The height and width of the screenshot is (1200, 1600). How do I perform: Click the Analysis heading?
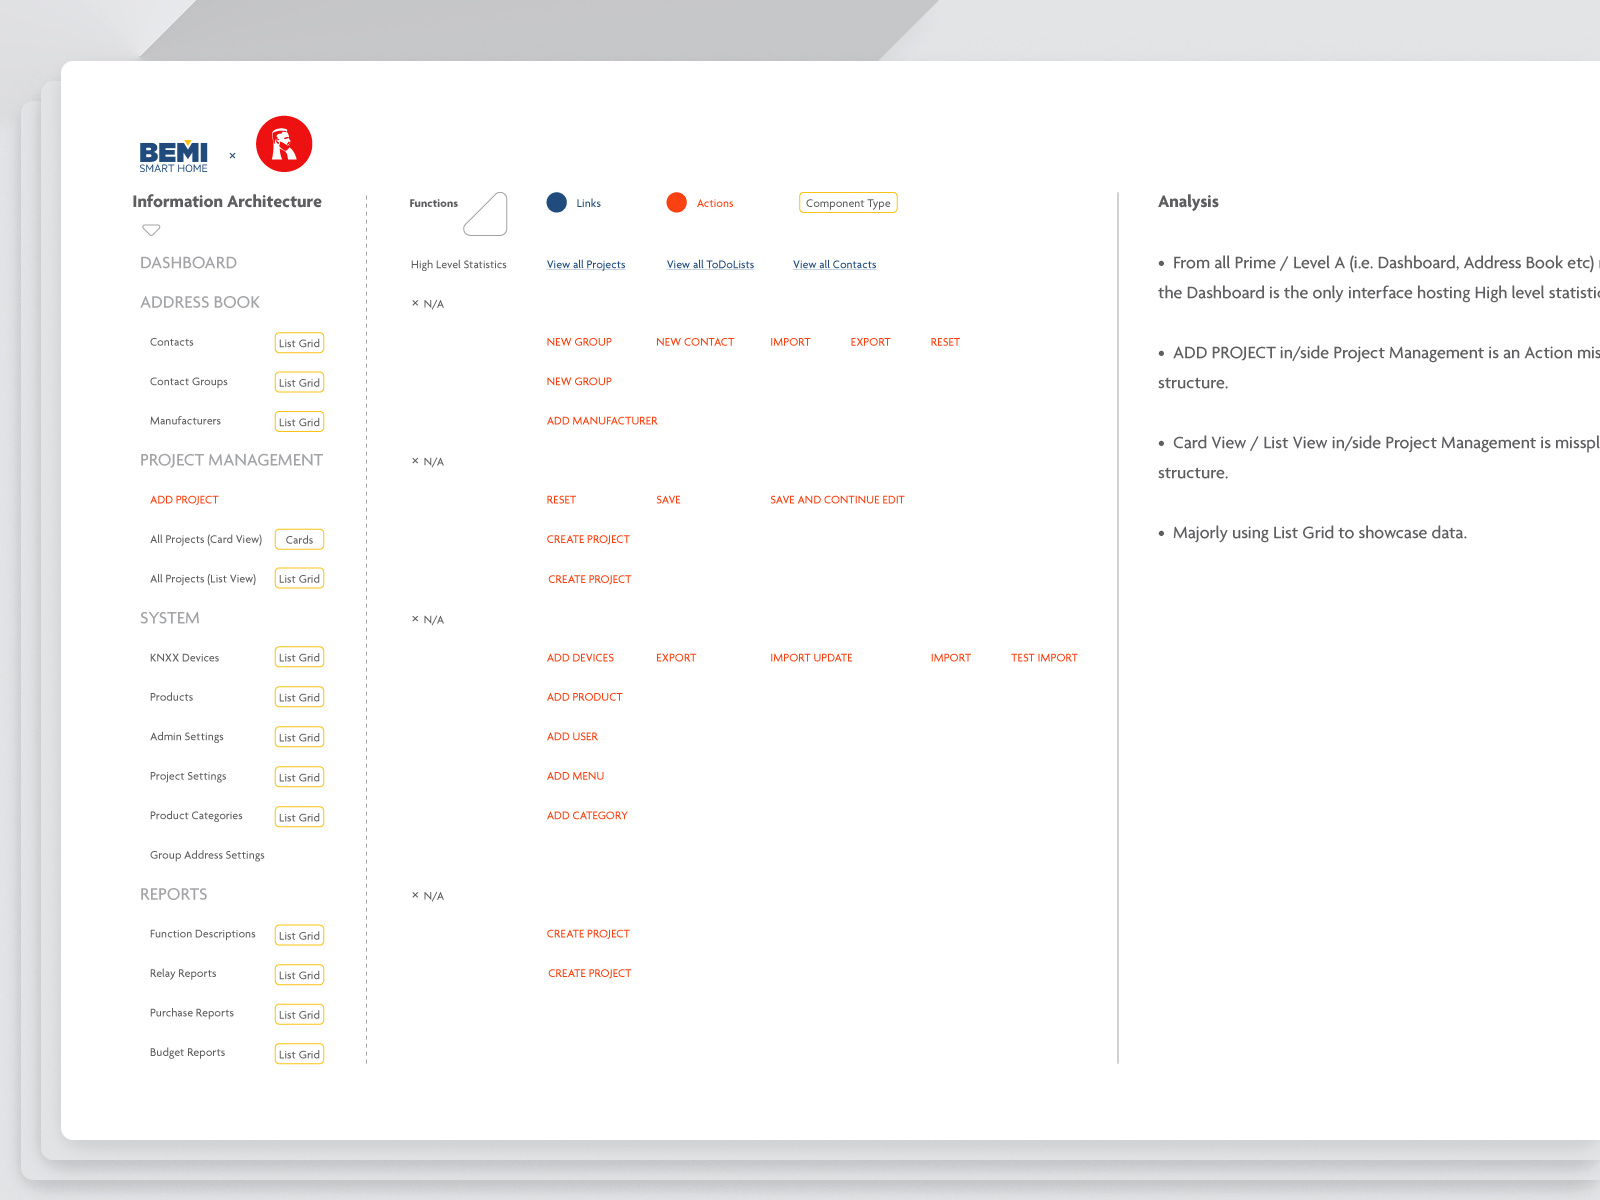click(x=1188, y=202)
